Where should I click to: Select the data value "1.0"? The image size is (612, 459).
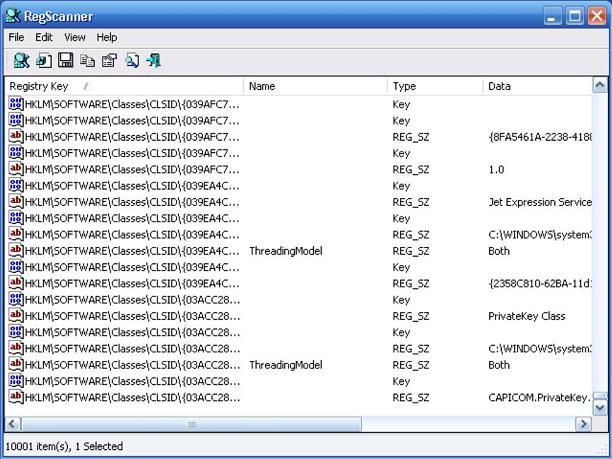click(x=496, y=170)
